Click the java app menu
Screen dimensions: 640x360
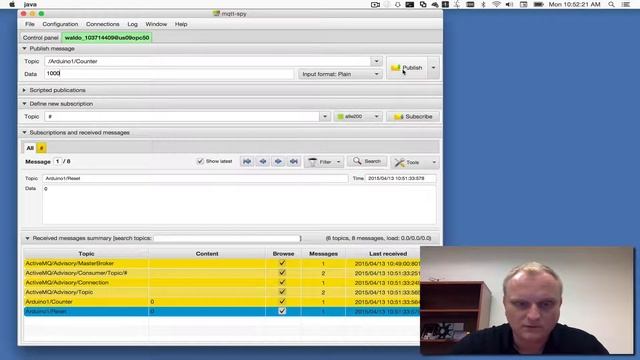coord(30,4)
